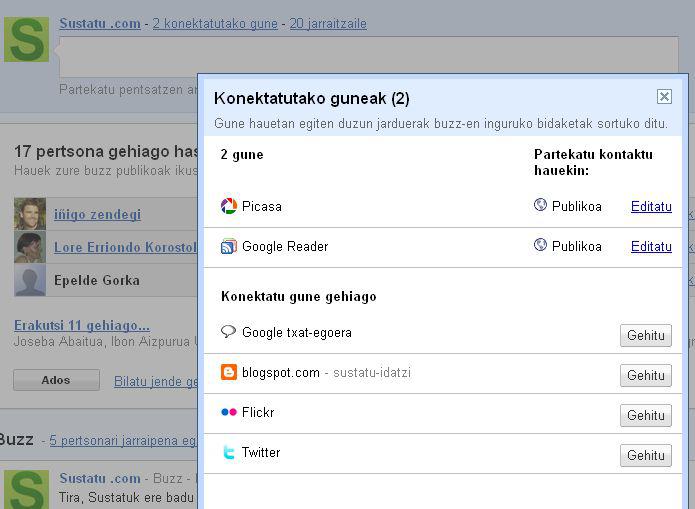Close the Konektatutako guneak dialog

[x=664, y=97]
